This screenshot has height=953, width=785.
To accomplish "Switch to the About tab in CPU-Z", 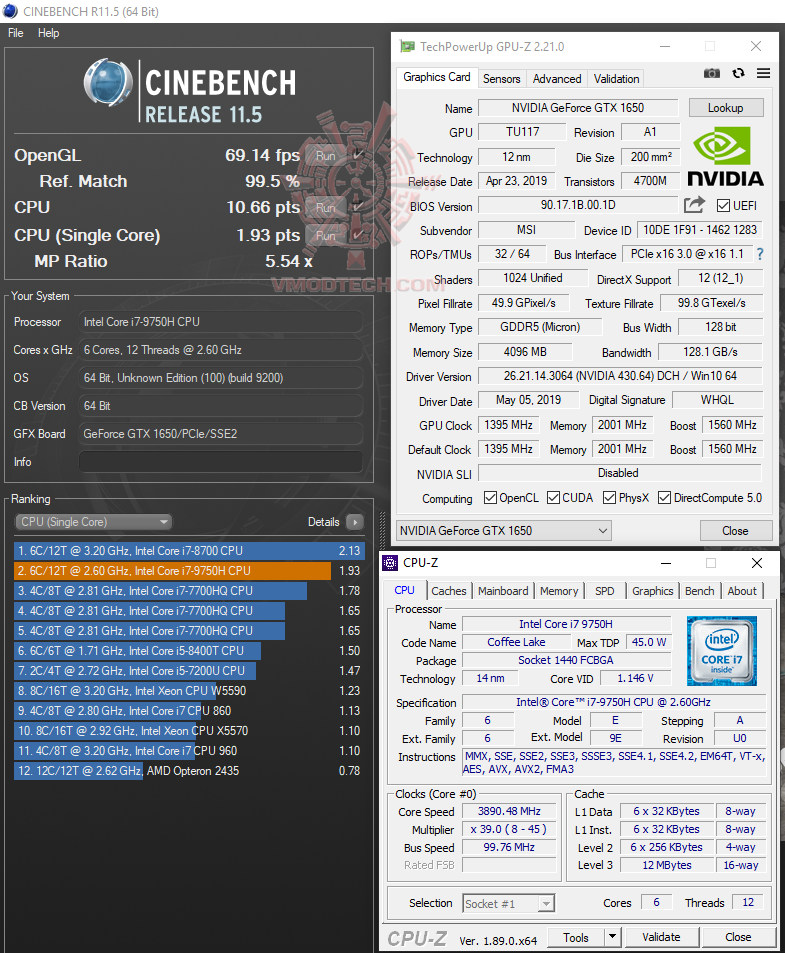I will tap(742, 591).
